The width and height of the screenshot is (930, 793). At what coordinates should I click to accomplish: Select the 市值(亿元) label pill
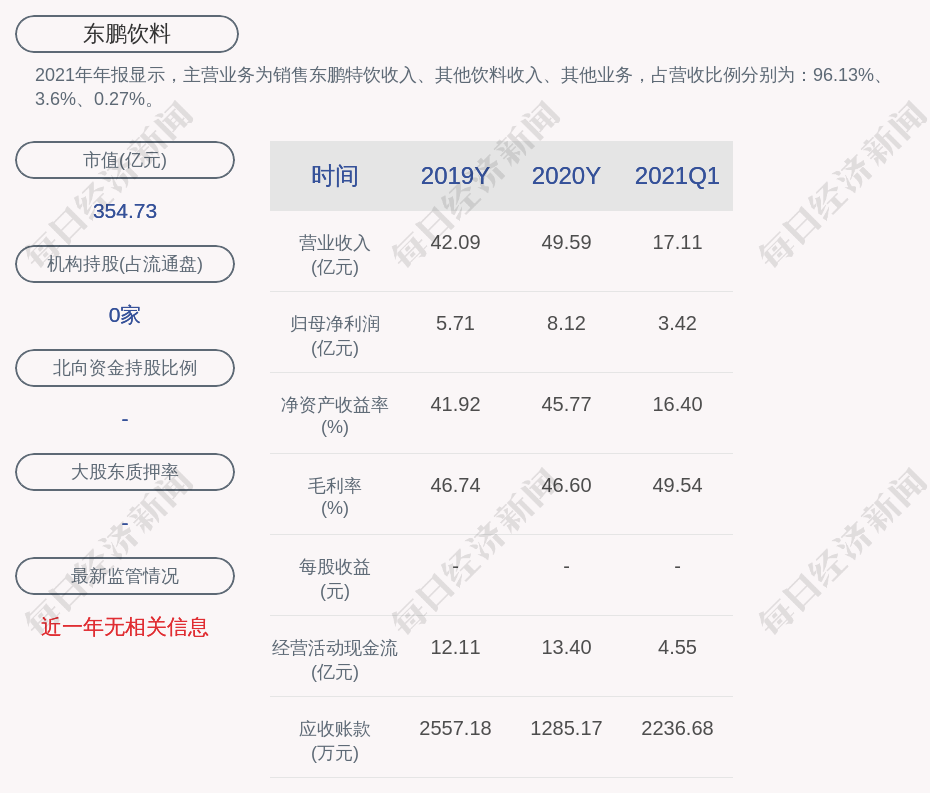click(x=125, y=160)
